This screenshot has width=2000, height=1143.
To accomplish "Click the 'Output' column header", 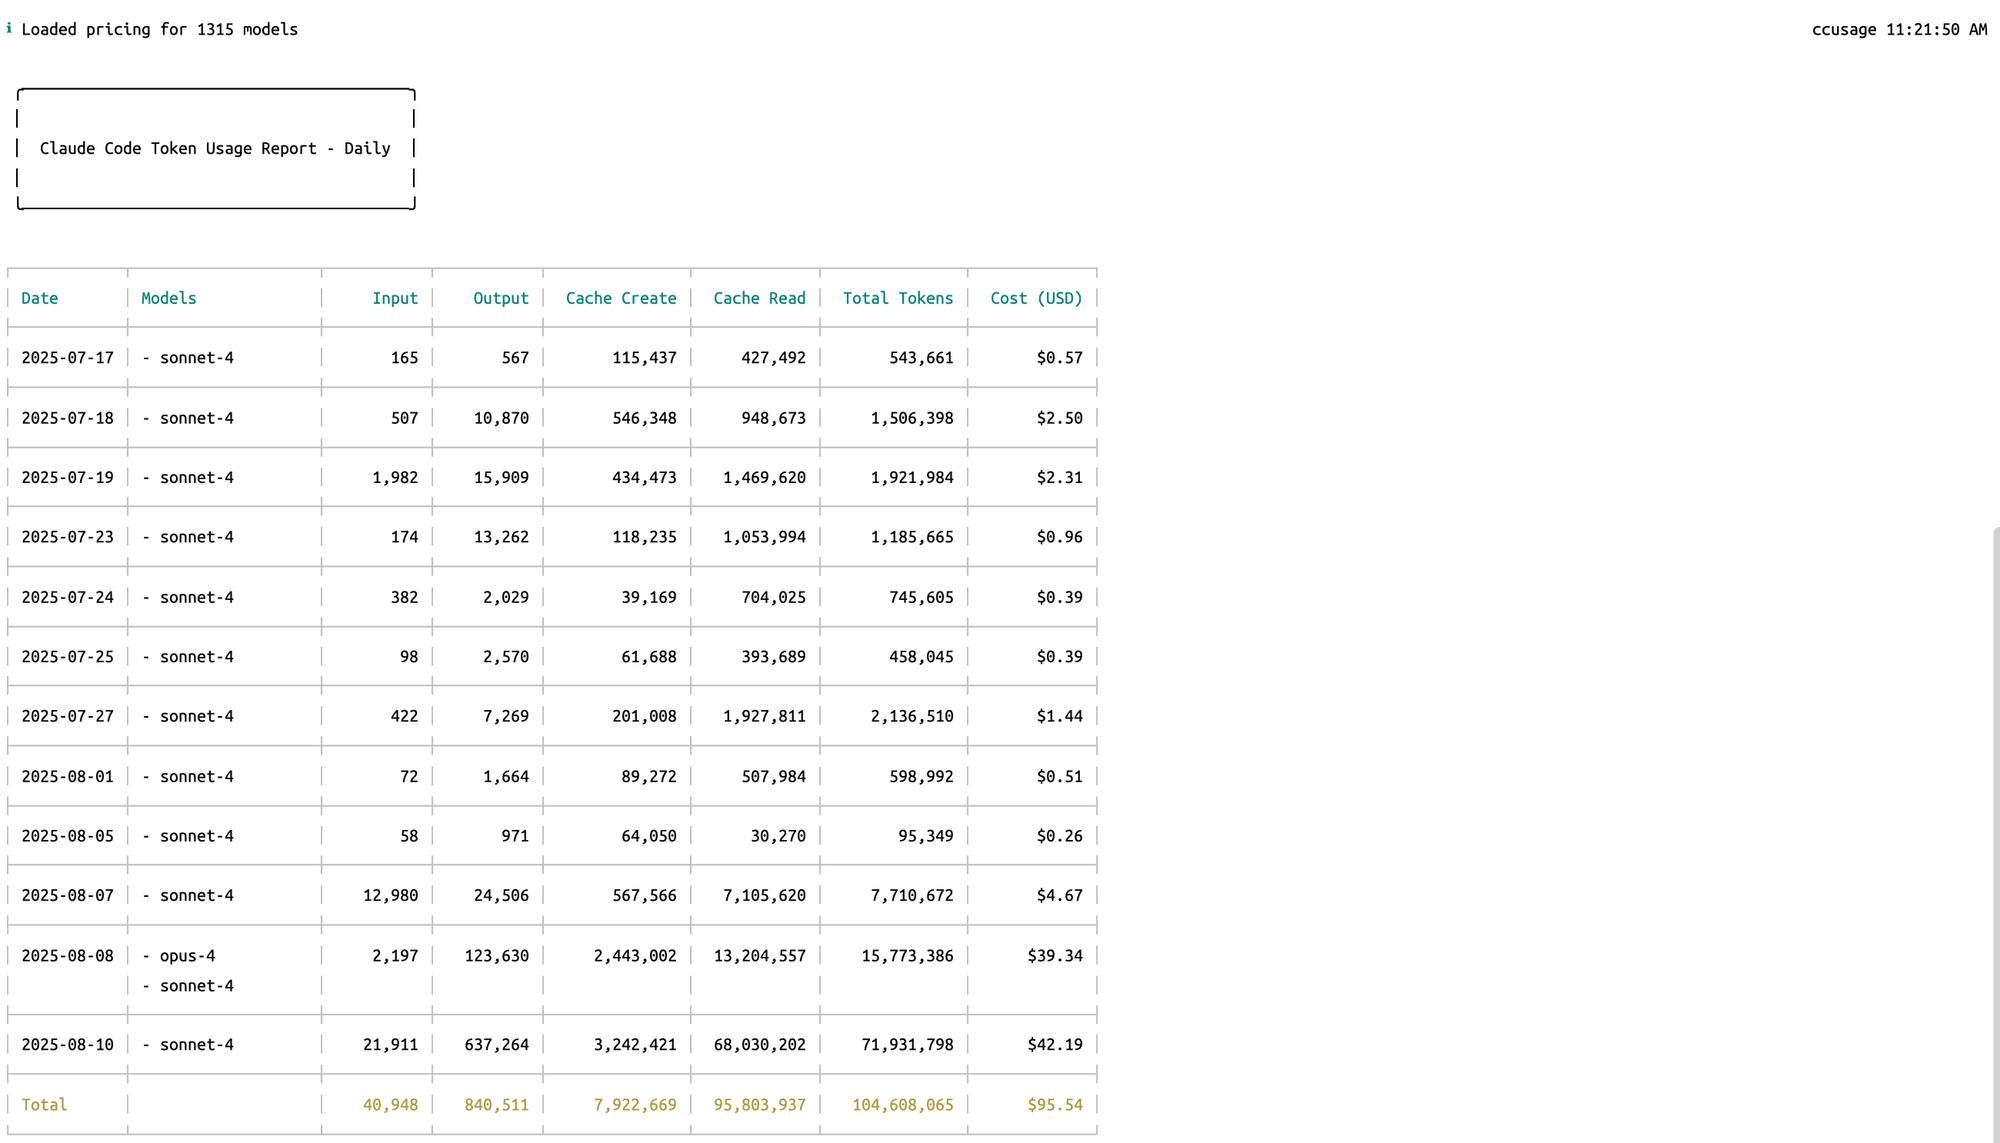I will click(x=501, y=298).
